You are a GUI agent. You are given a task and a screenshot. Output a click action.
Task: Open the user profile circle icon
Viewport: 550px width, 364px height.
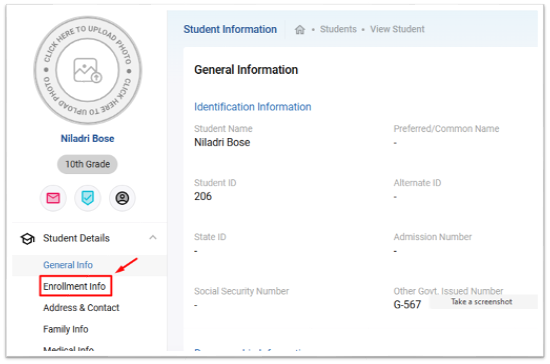coord(122,198)
